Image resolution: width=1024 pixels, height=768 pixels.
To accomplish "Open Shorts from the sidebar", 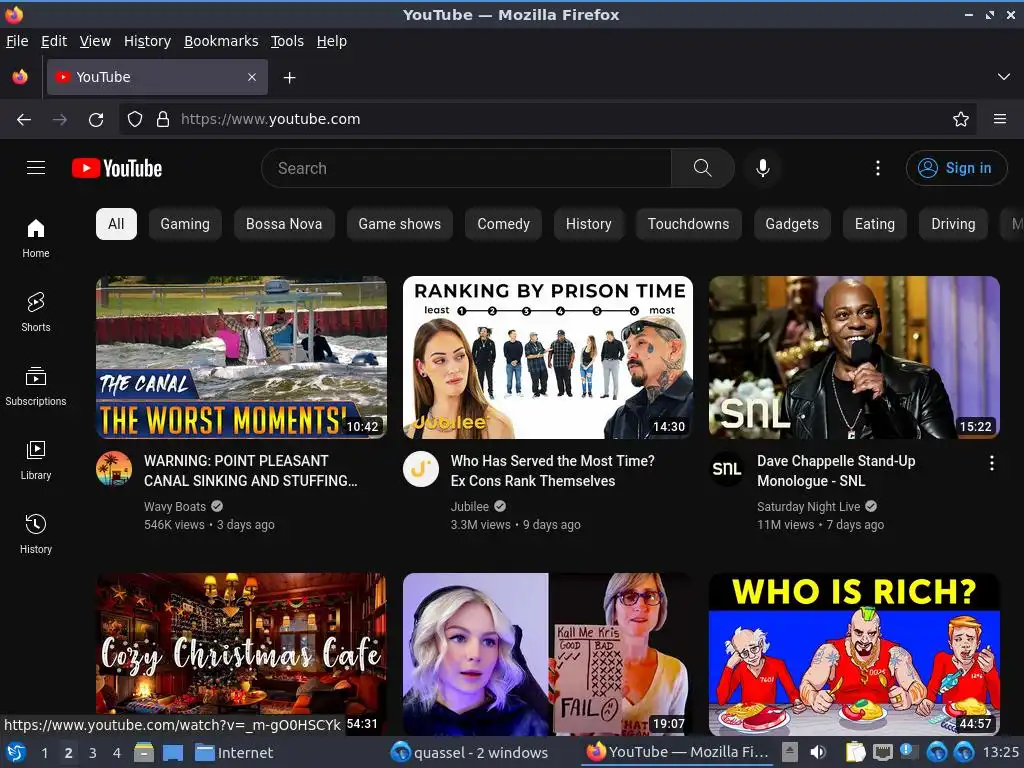I will click(36, 312).
